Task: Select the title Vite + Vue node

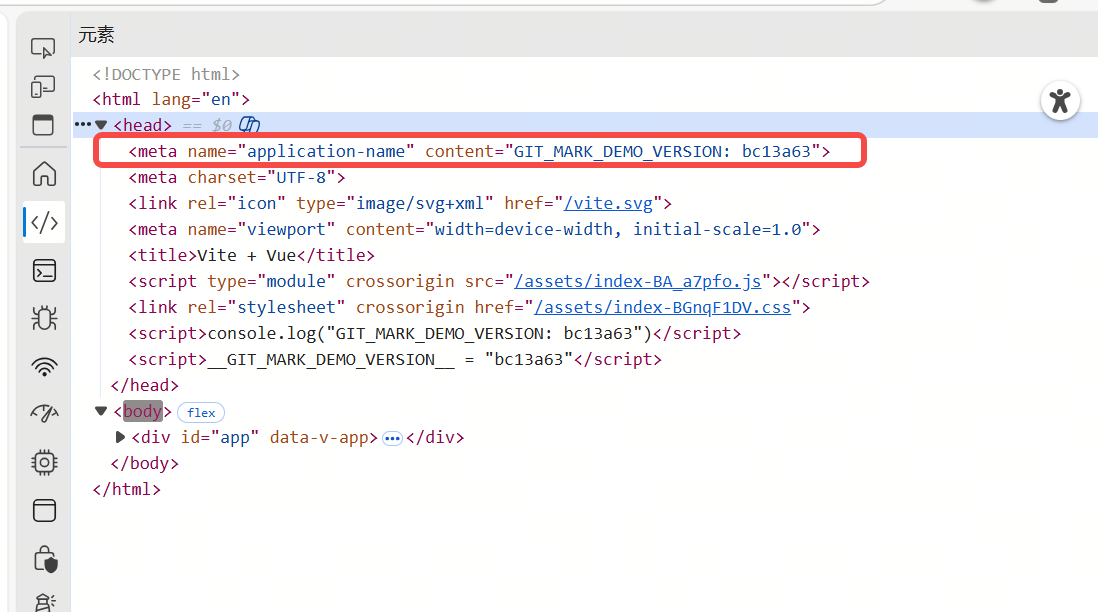Action: pyautogui.click(x=251, y=256)
